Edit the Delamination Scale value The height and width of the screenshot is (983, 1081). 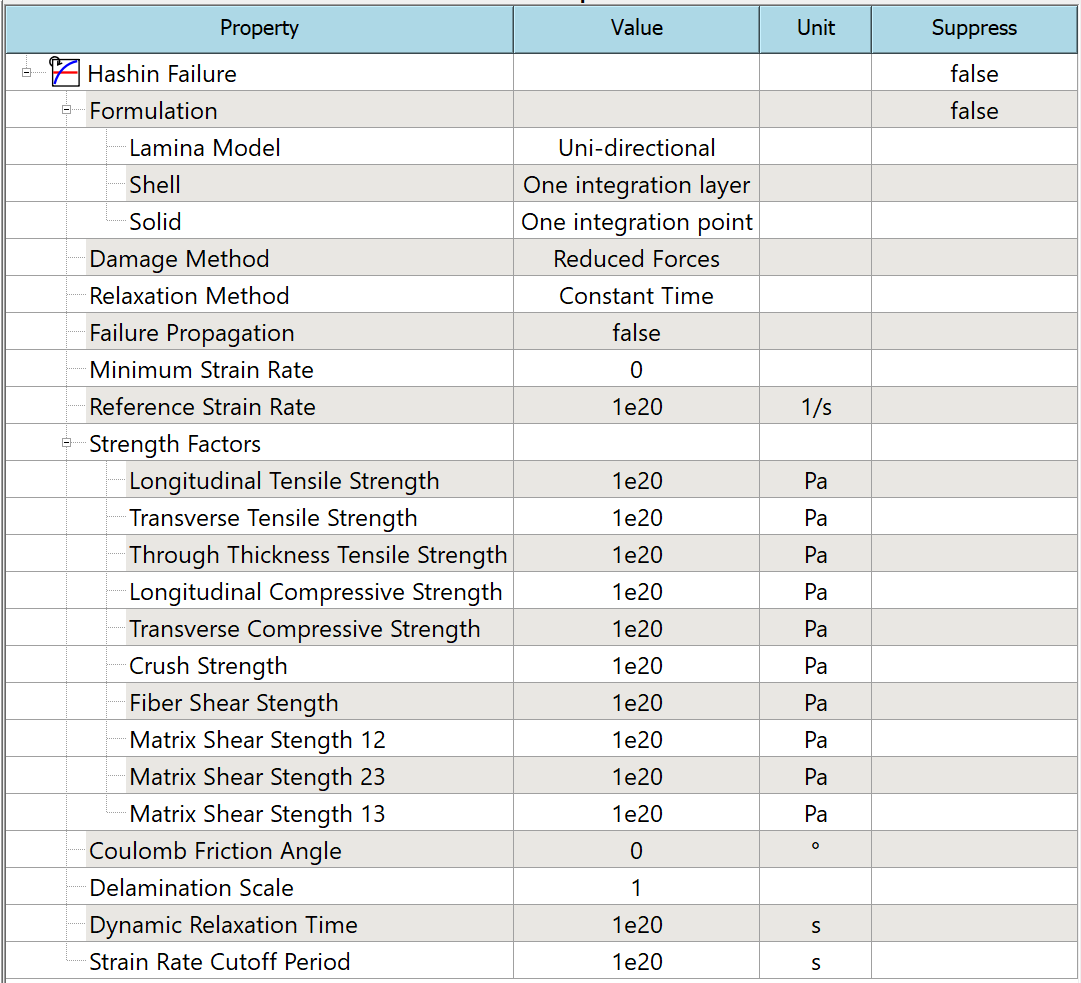pyautogui.click(x=636, y=887)
